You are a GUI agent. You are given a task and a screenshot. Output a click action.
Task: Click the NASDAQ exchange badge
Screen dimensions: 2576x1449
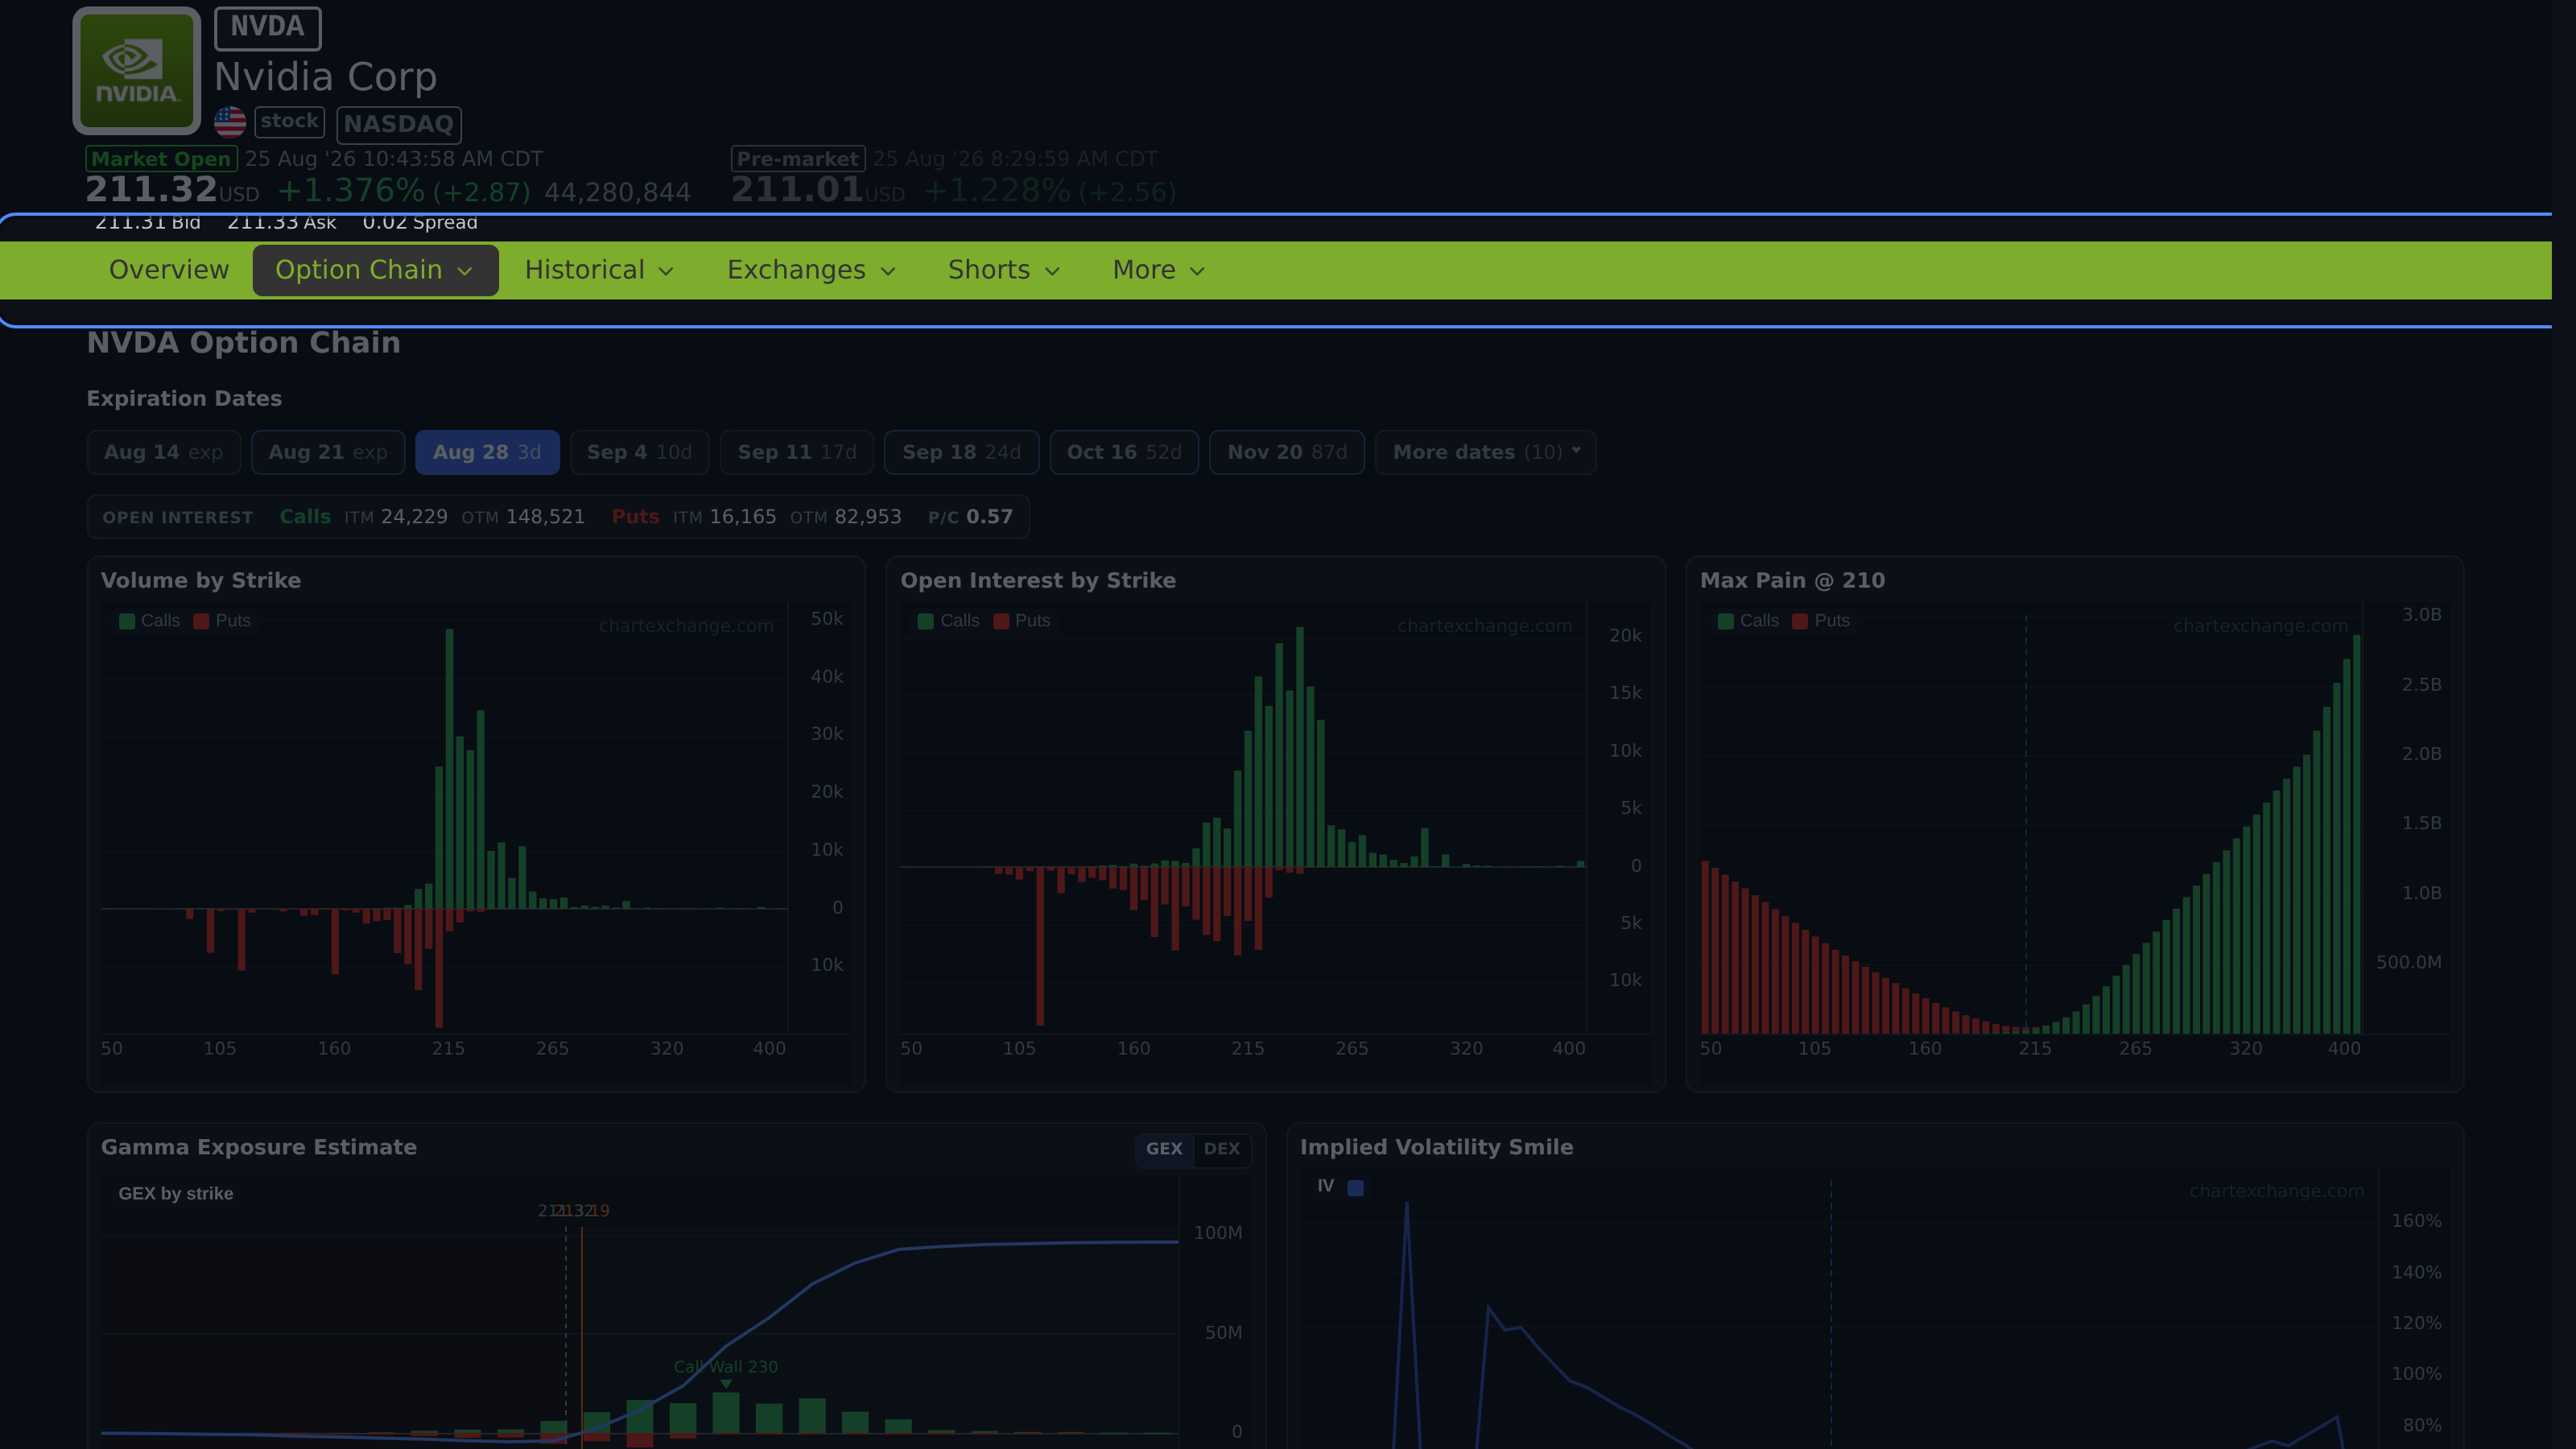(x=399, y=124)
